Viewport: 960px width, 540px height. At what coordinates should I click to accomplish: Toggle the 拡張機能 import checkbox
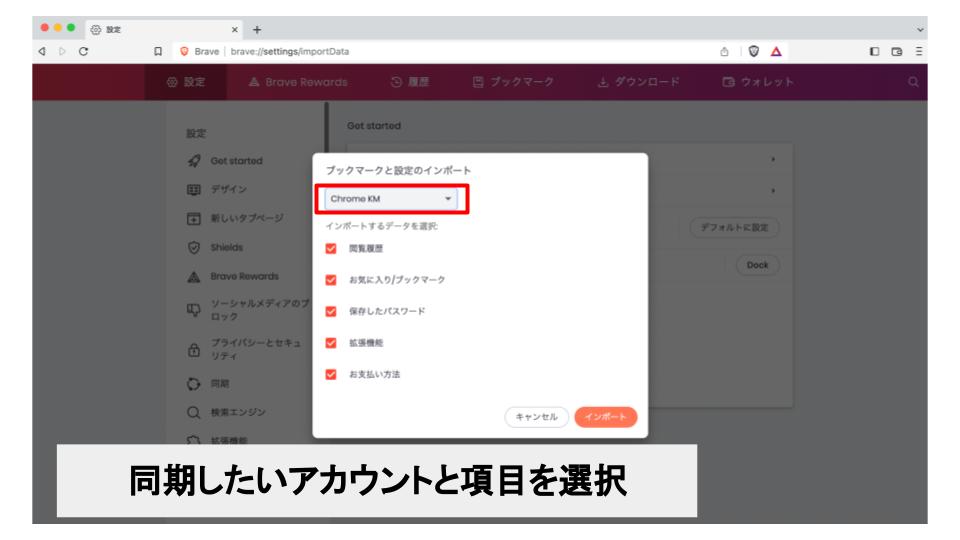point(331,343)
